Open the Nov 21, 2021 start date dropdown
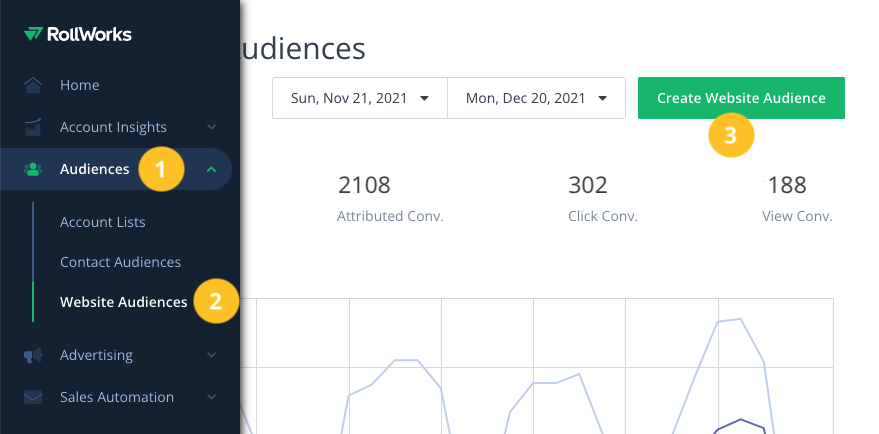The width and height of the screenshot is (879, 434). tap(359, 98)
